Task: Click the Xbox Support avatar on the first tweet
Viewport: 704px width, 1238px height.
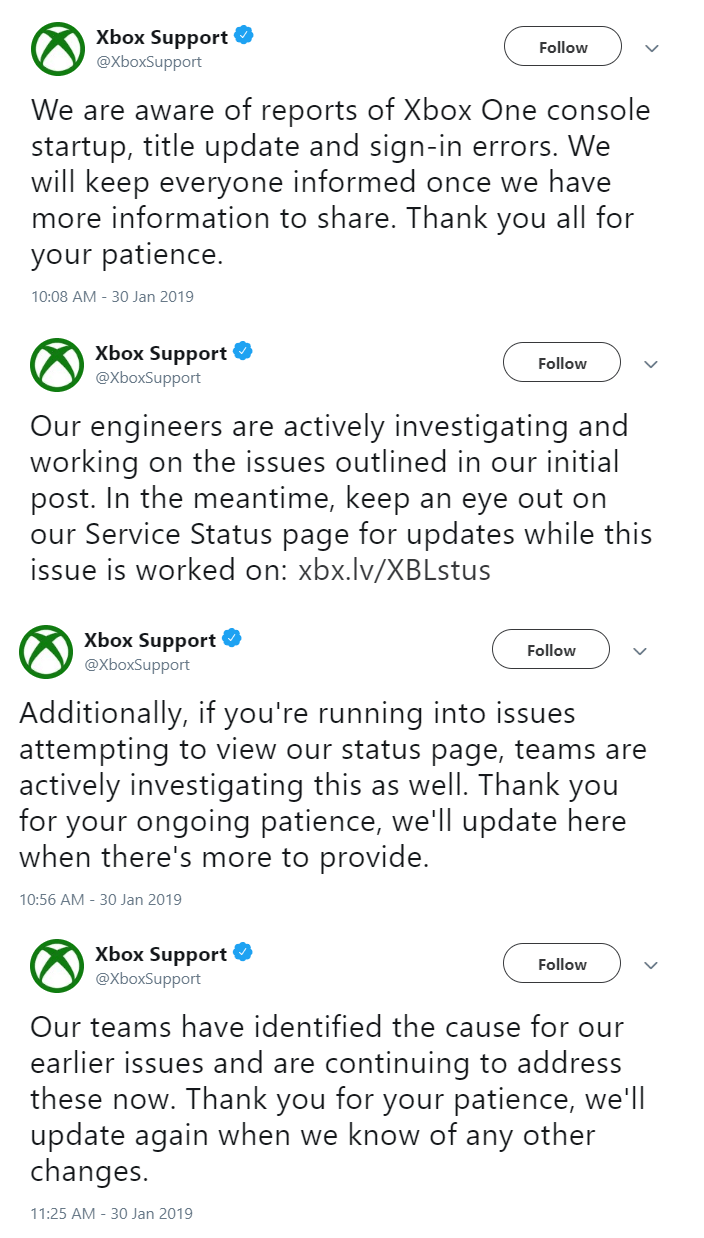Action: coord(57,46)
